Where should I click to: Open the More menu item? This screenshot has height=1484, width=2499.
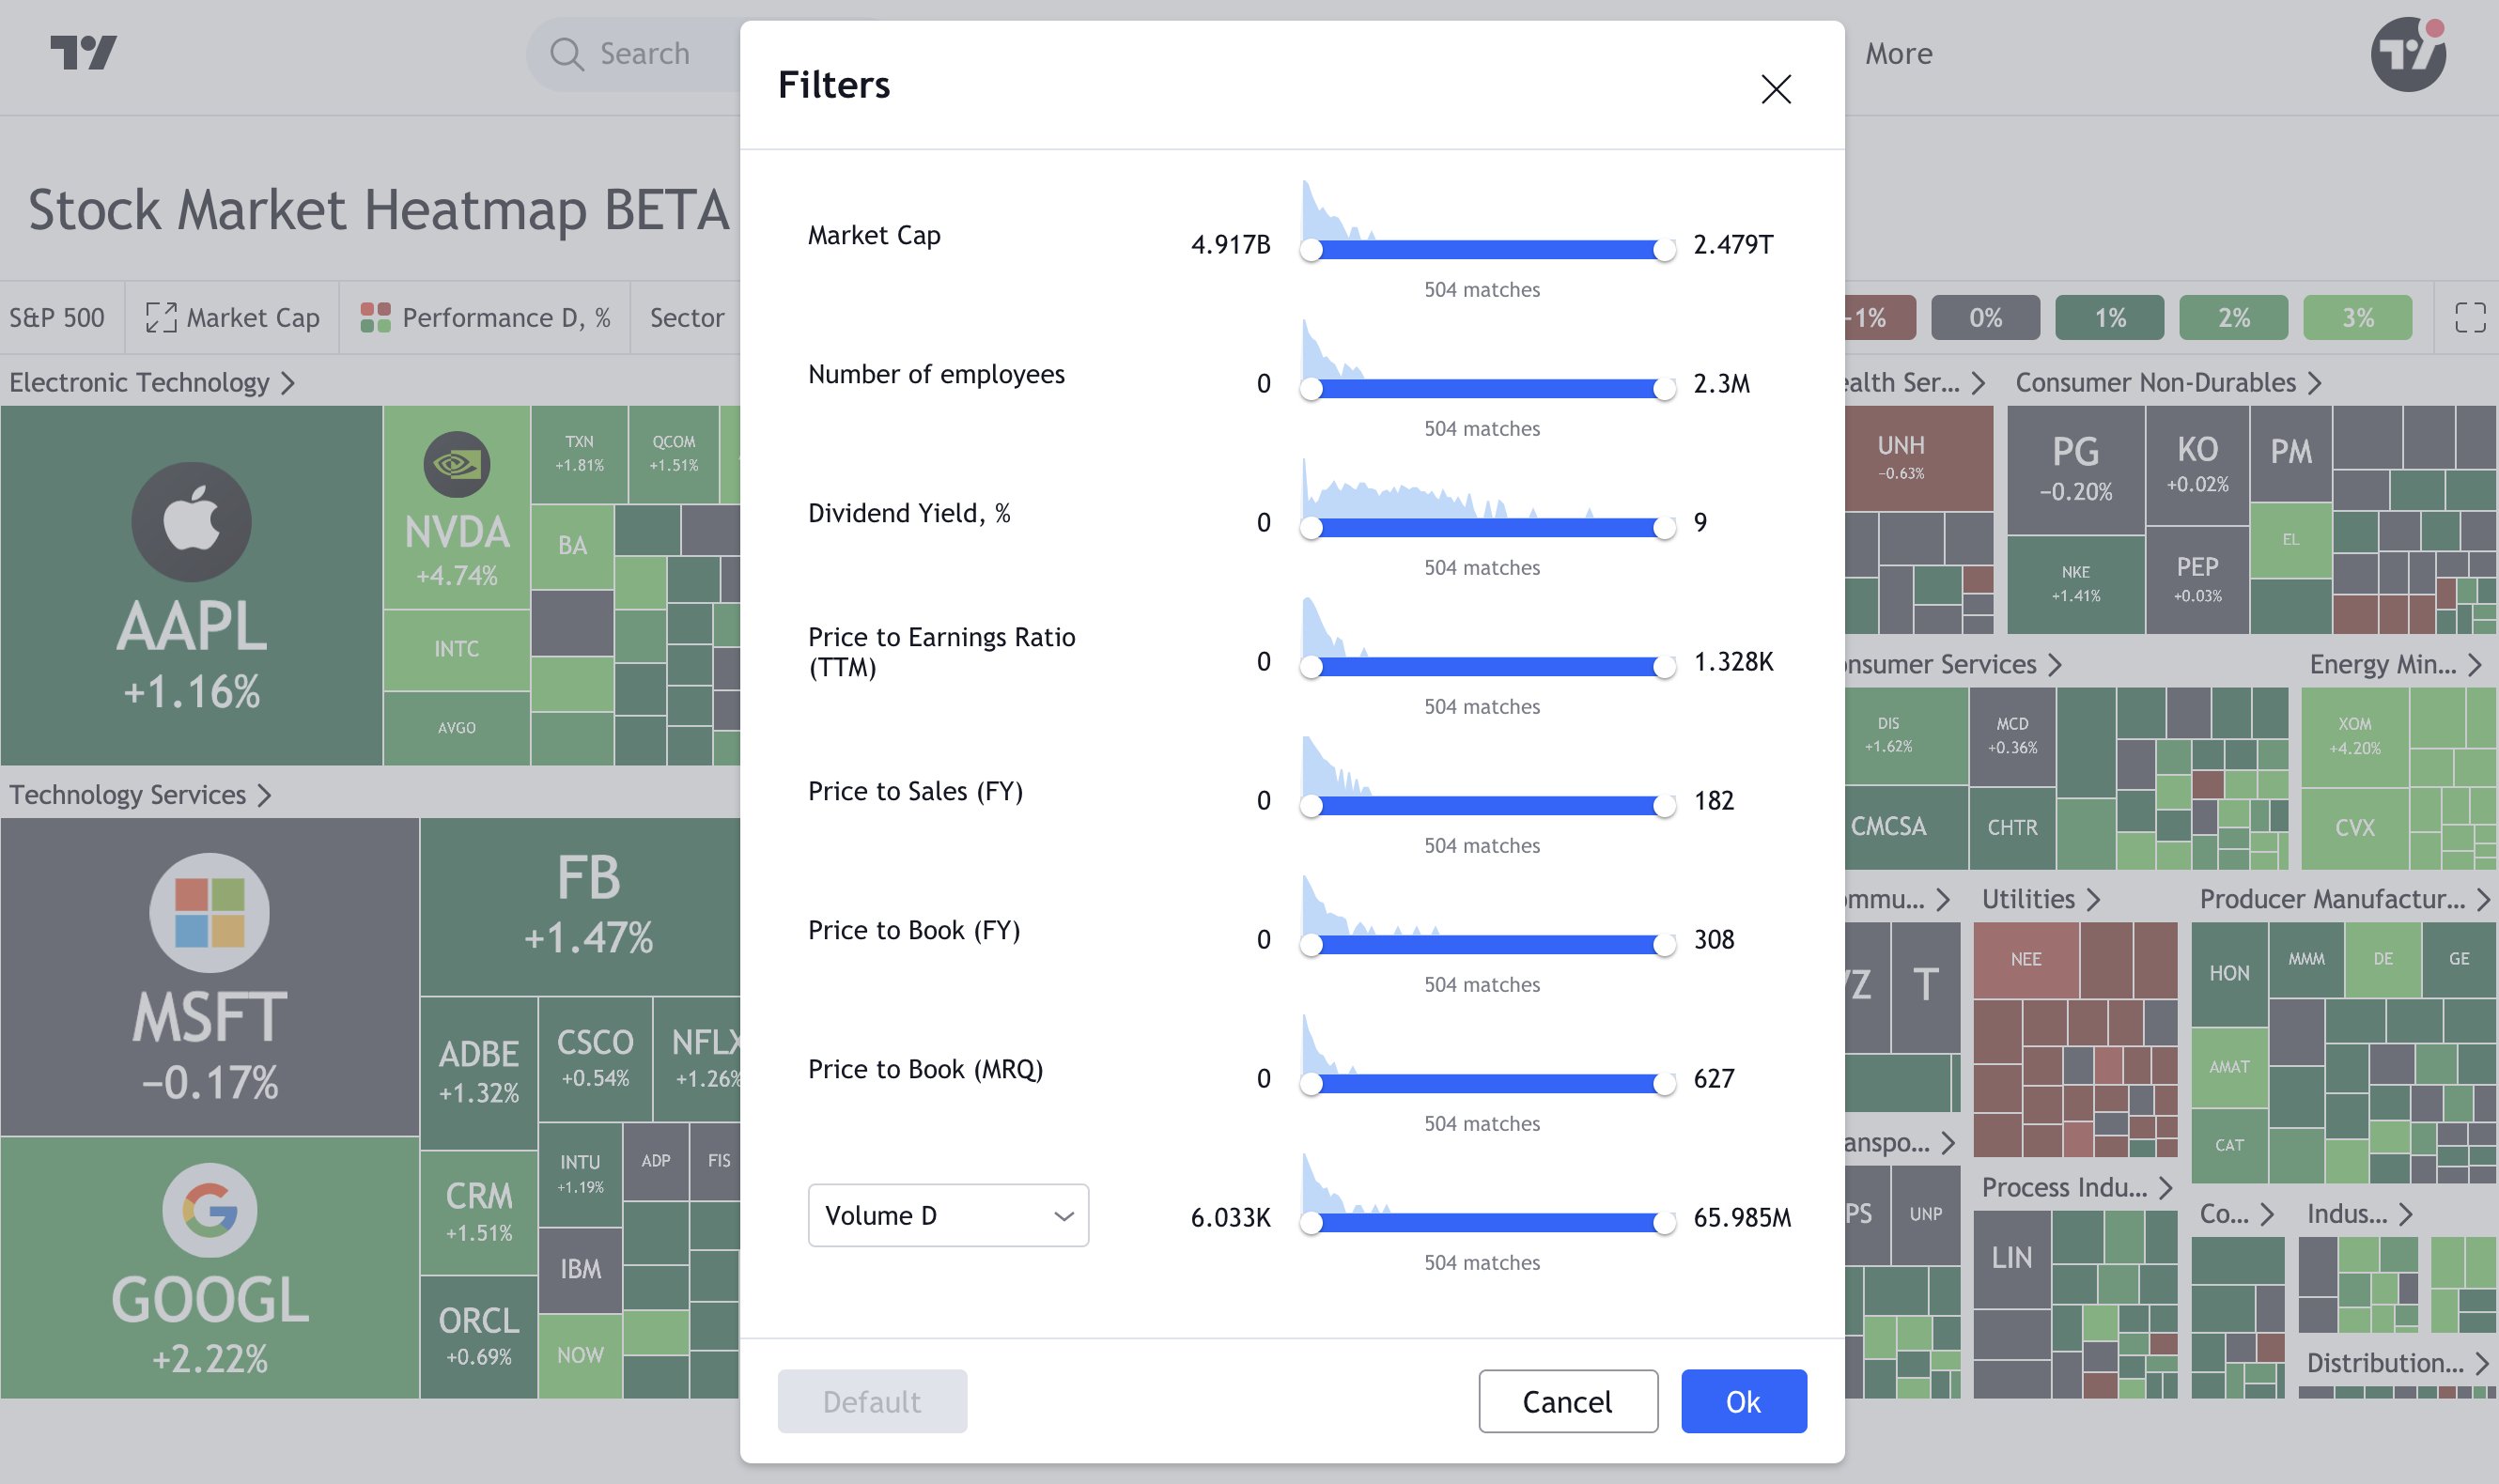point(1898,54)
